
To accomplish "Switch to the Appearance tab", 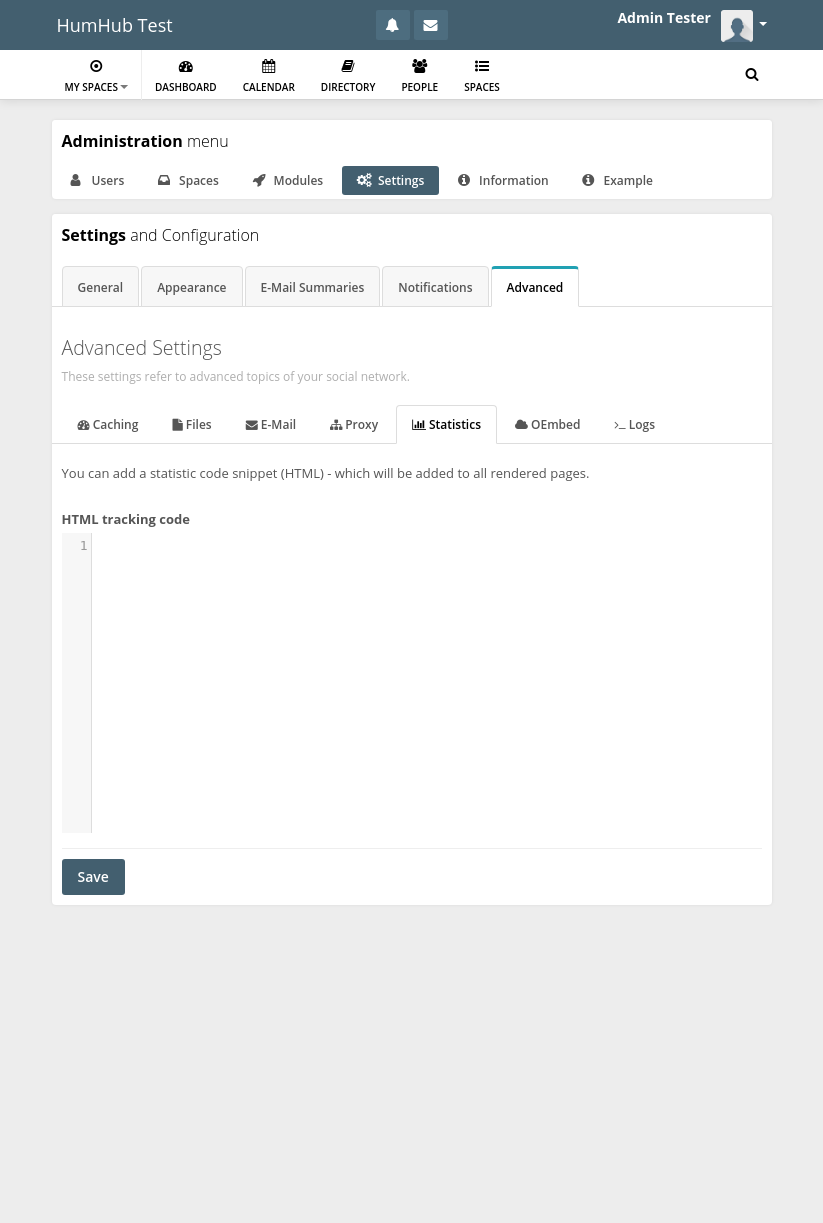I will pos(191,287).
